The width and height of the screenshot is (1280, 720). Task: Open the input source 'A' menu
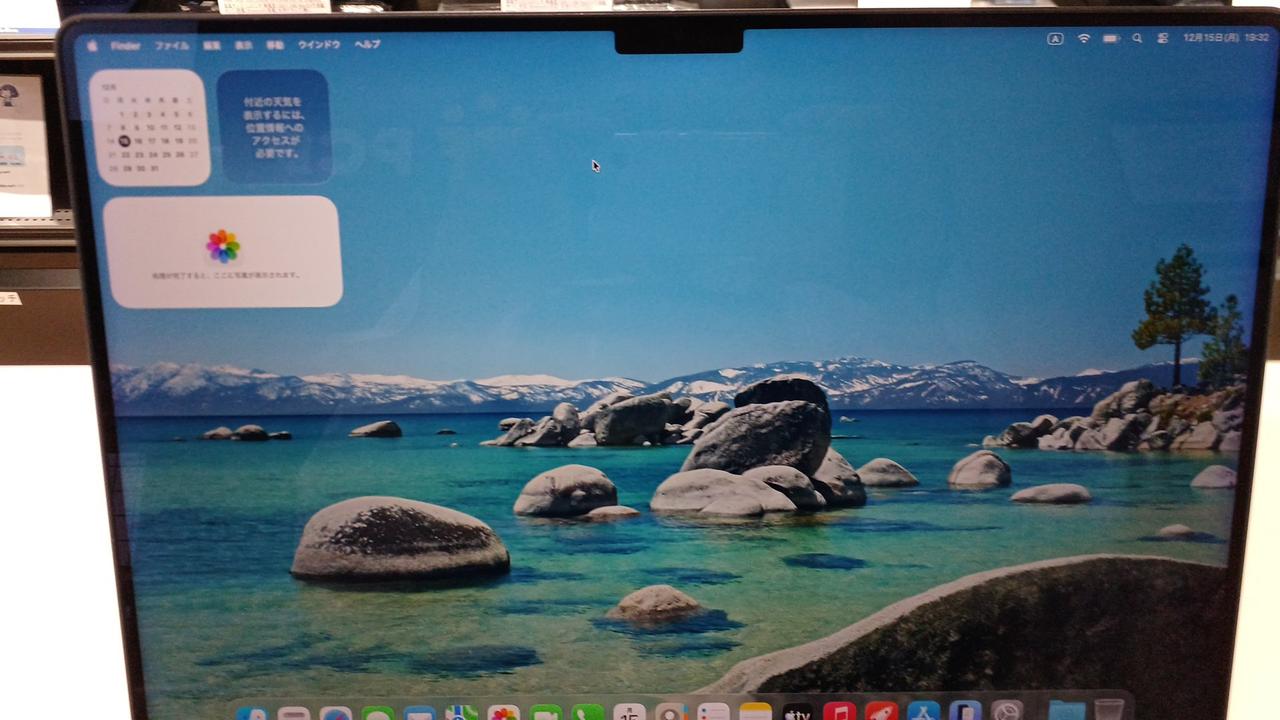[x=1055, y=38]
